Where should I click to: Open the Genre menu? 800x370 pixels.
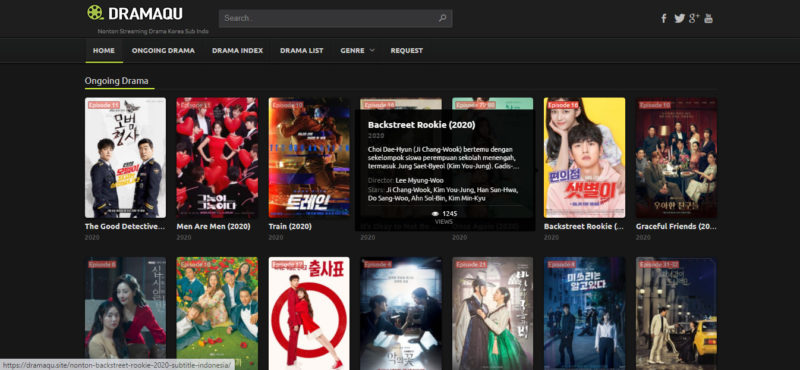tap(353, 51)
